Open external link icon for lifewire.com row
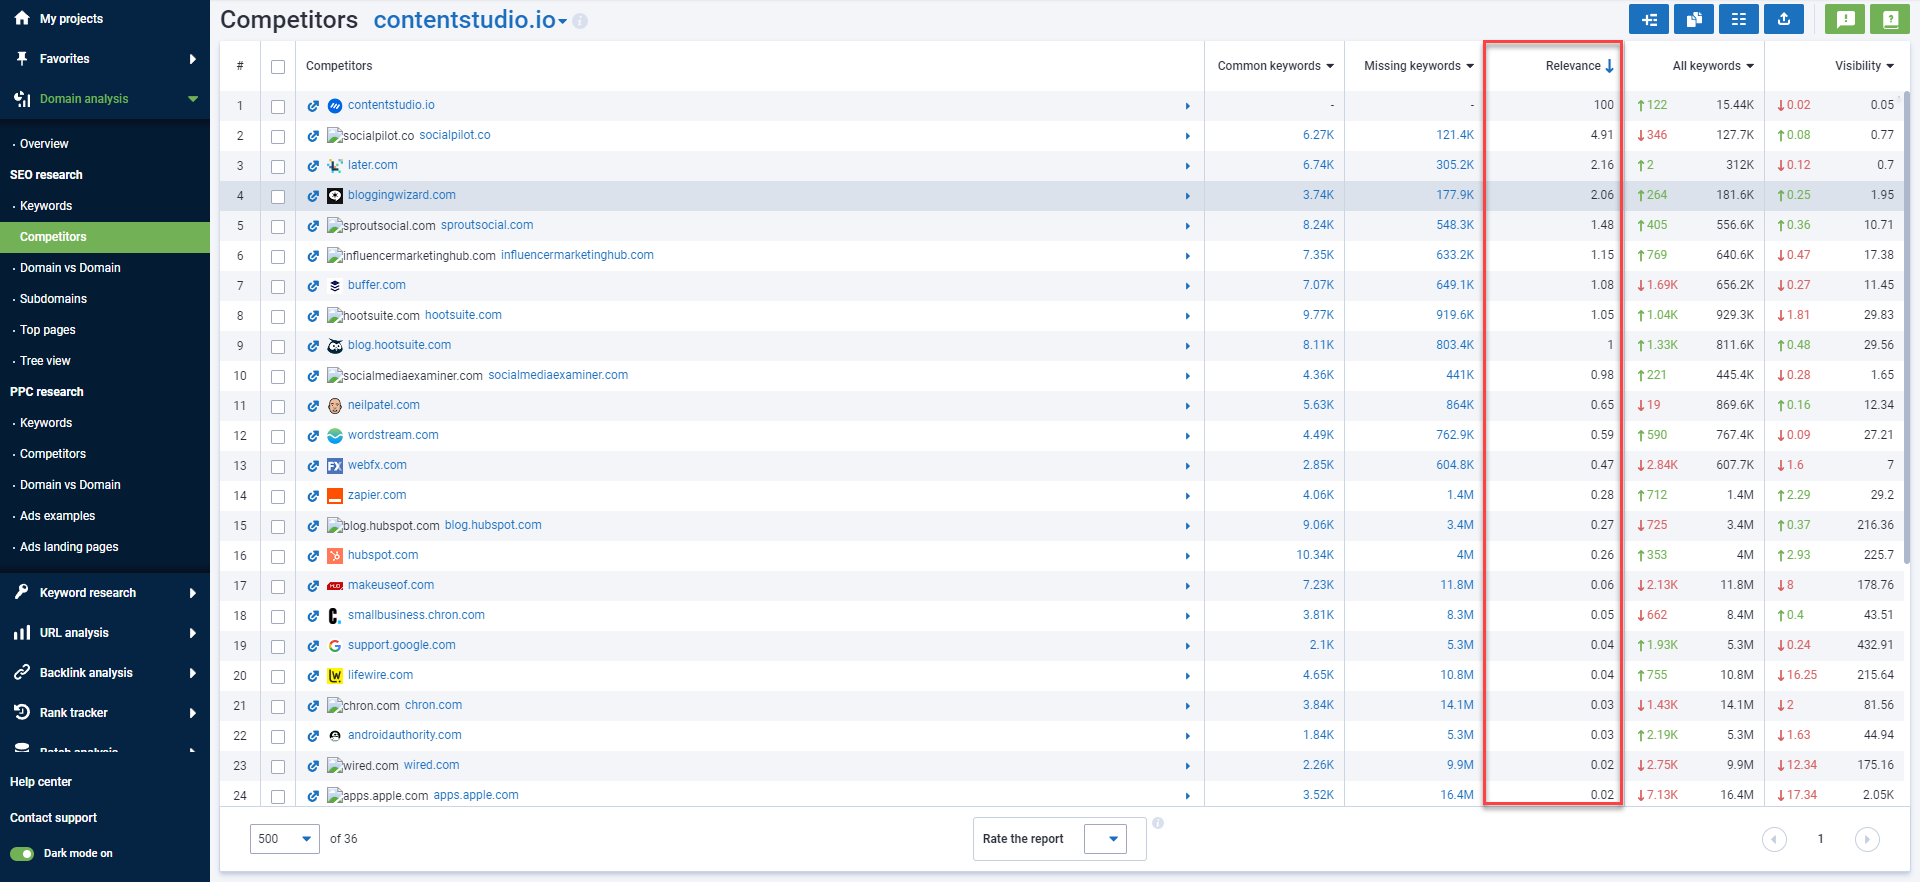Viewport: 1920px width, 882px height. tap(313, 676)
